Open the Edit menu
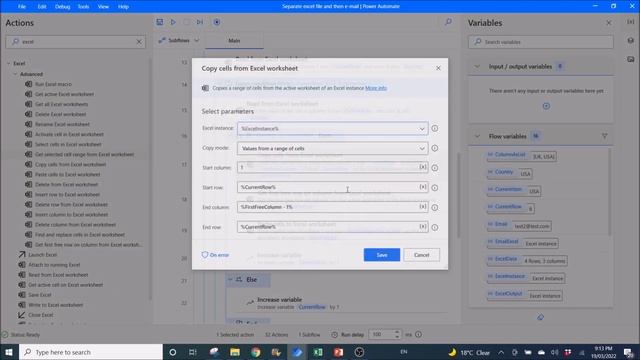This screenshot has width=640, height=360. point(42,7)
